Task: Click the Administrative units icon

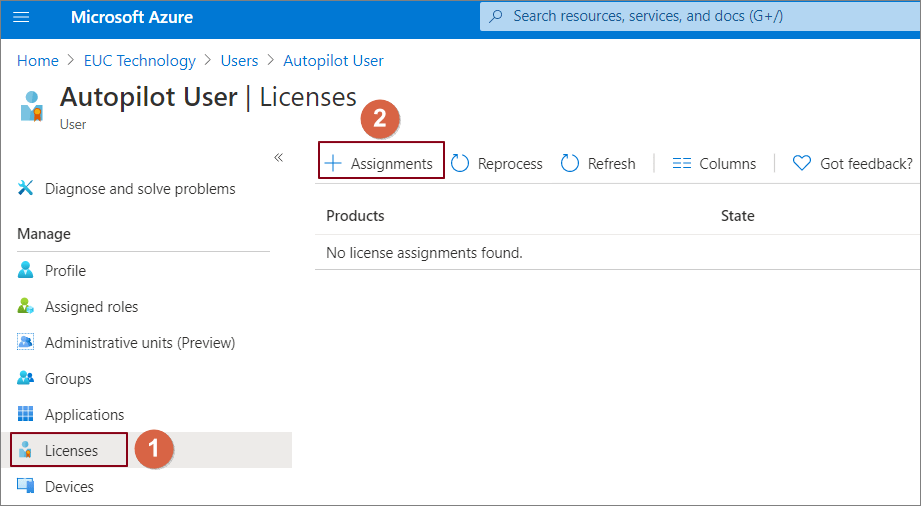Action: [25, 343]
